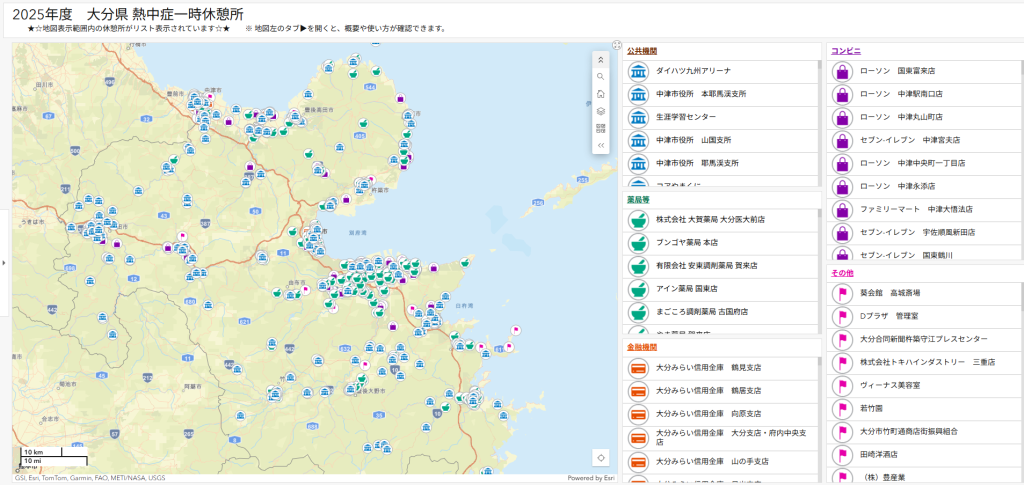Select セブン-イレブン 国東鶴川 row

point(925,254)
